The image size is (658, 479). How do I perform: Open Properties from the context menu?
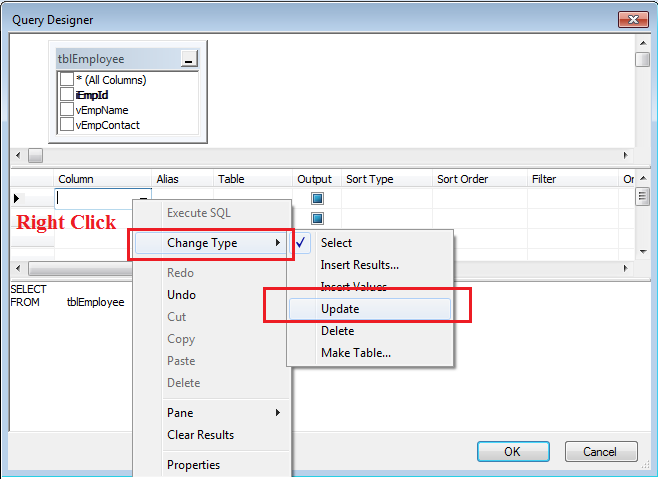(x=193, y=465)
